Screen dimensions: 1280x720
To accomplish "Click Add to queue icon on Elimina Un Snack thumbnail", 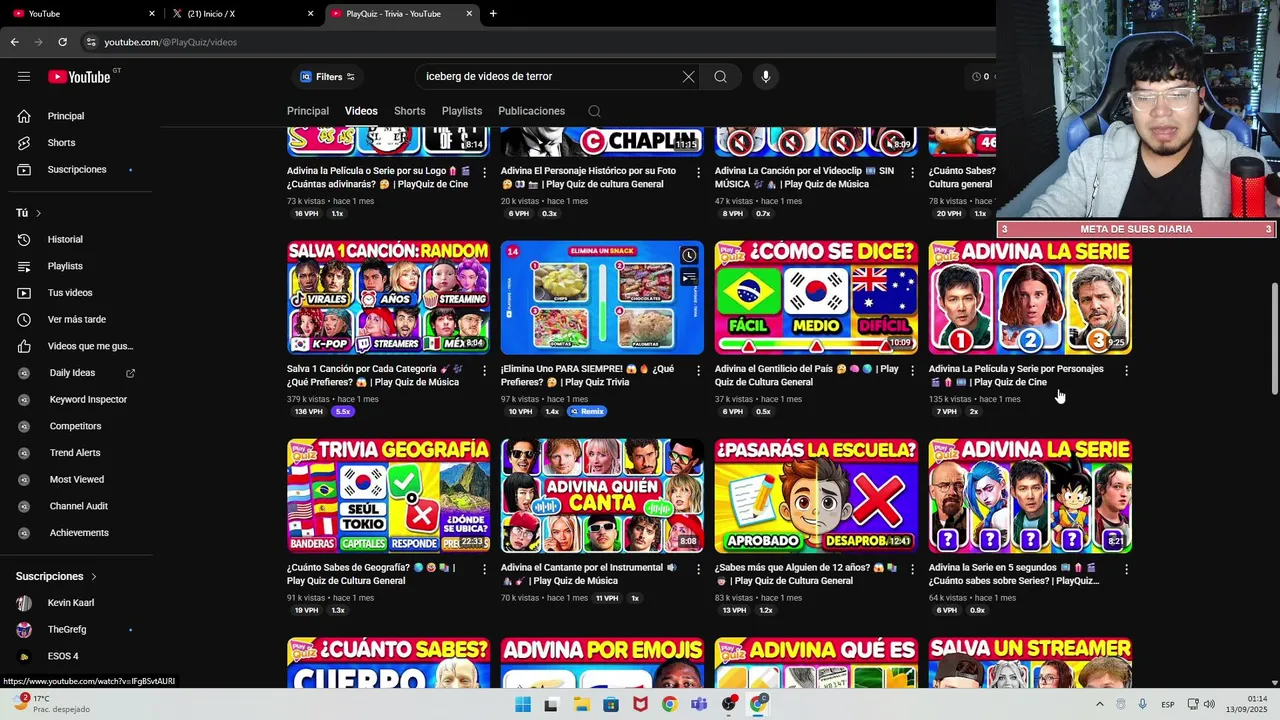I will coord(689,277).
